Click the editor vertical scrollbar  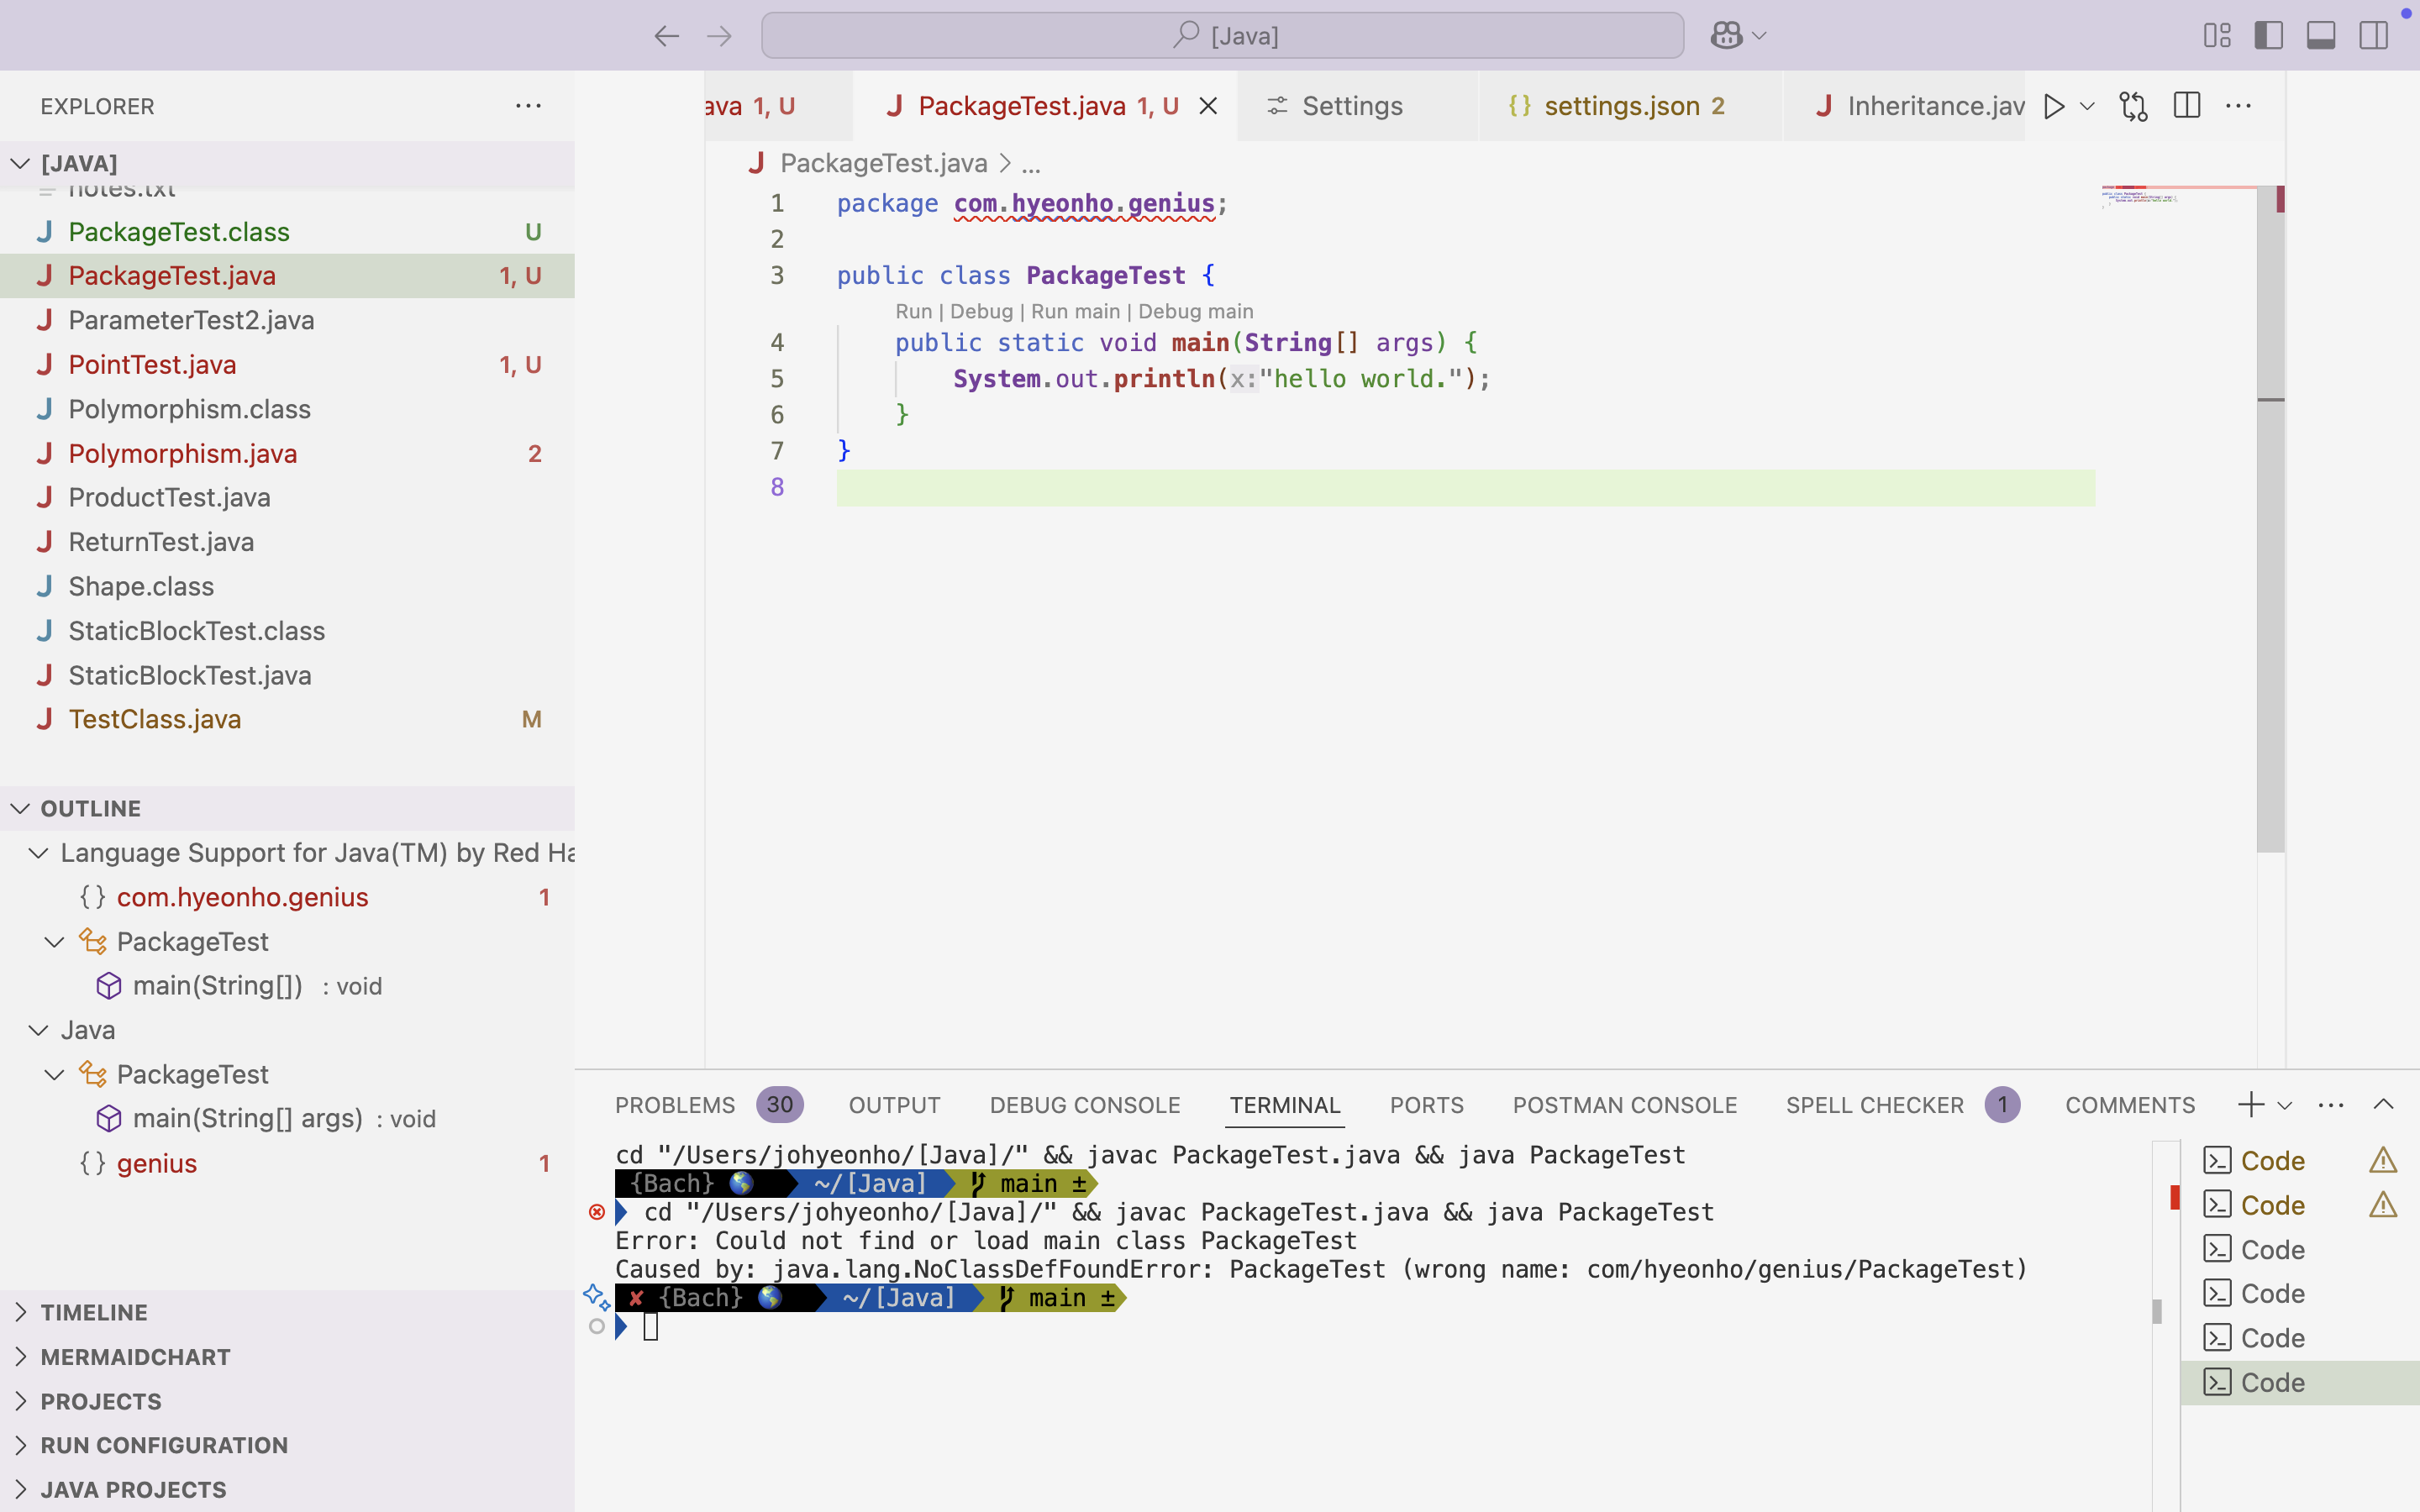(2270, 600)
